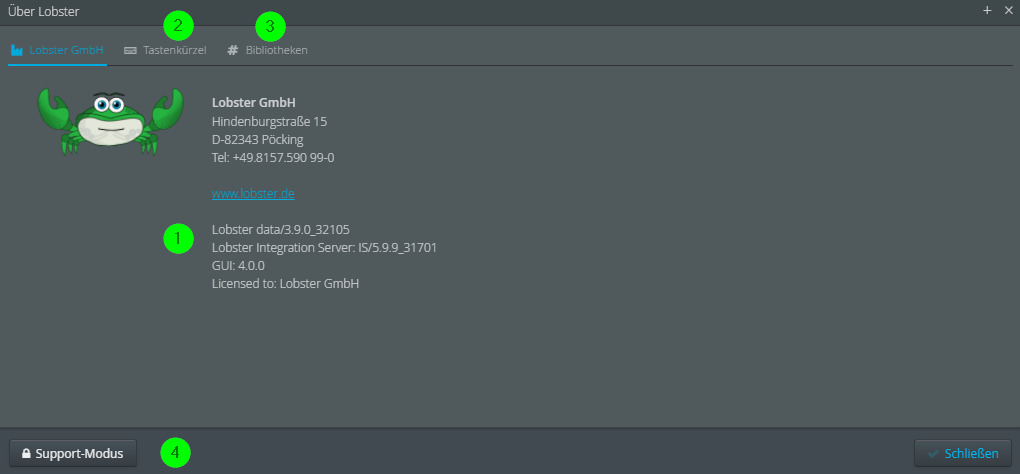Activate the Support-Modus button
Viewport: 1020px width, 474px height.
[x=73, y=454]
